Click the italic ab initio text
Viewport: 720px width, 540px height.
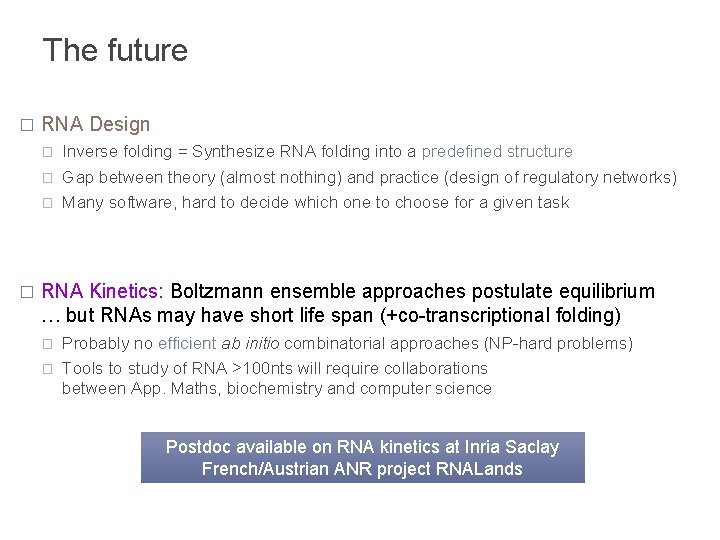pyautogui.click(x=250, y=344)
